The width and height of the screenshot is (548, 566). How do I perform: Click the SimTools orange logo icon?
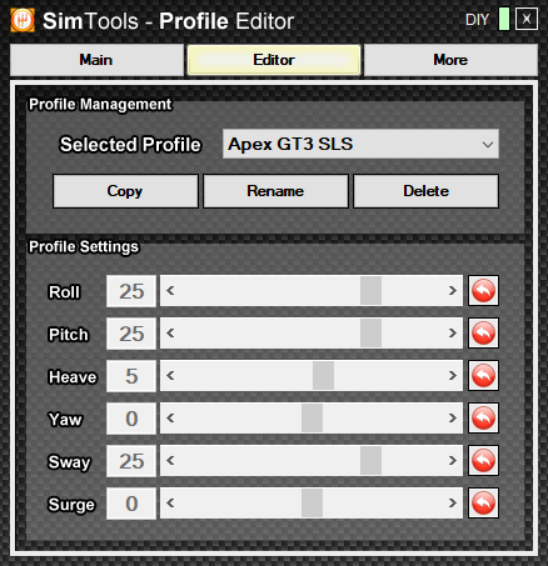coord(23,20)
